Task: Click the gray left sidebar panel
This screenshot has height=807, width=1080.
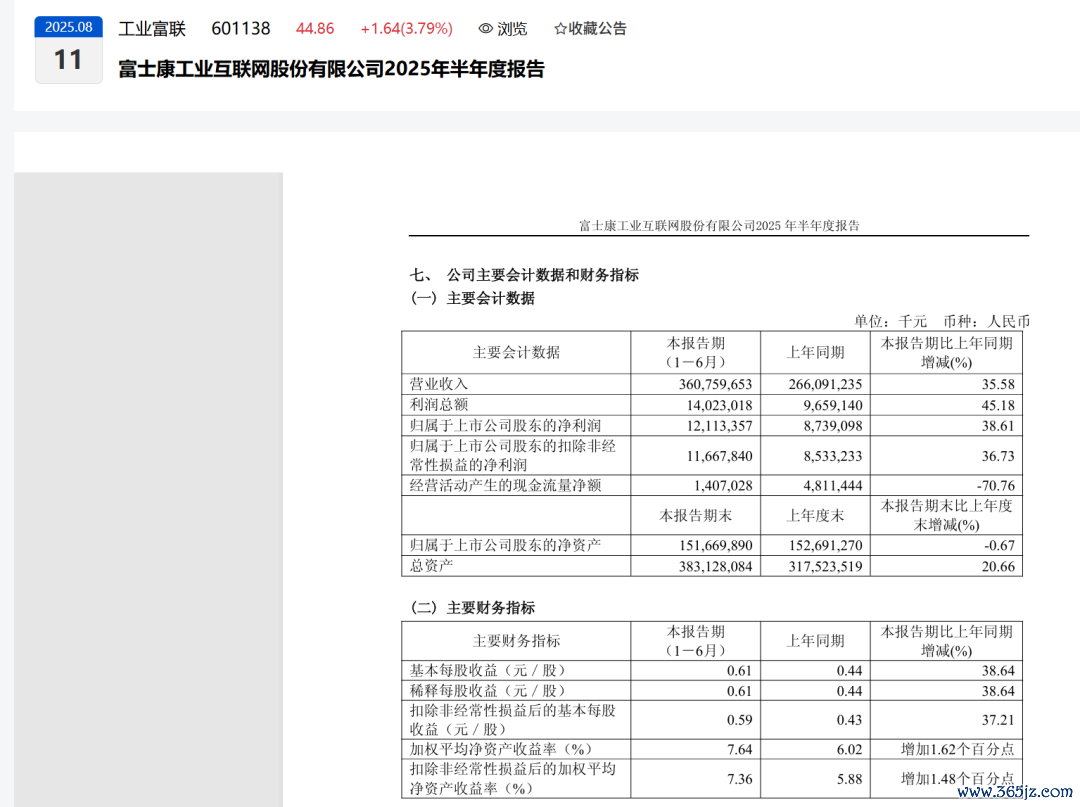Action: pyautogui.click(x=148, y=489)
